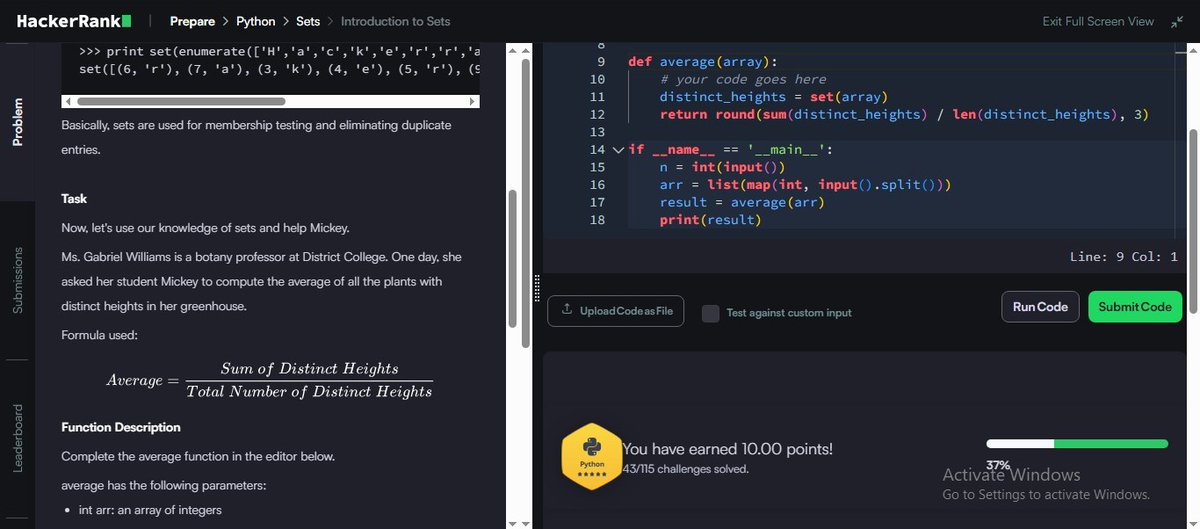Click the line number 16 in gutter

click(597, 185)
